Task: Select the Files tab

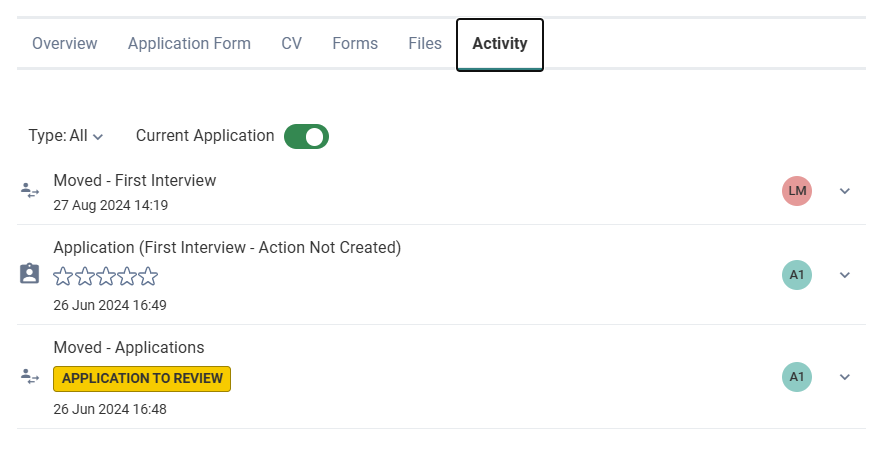Action: (x=425, y=44)
